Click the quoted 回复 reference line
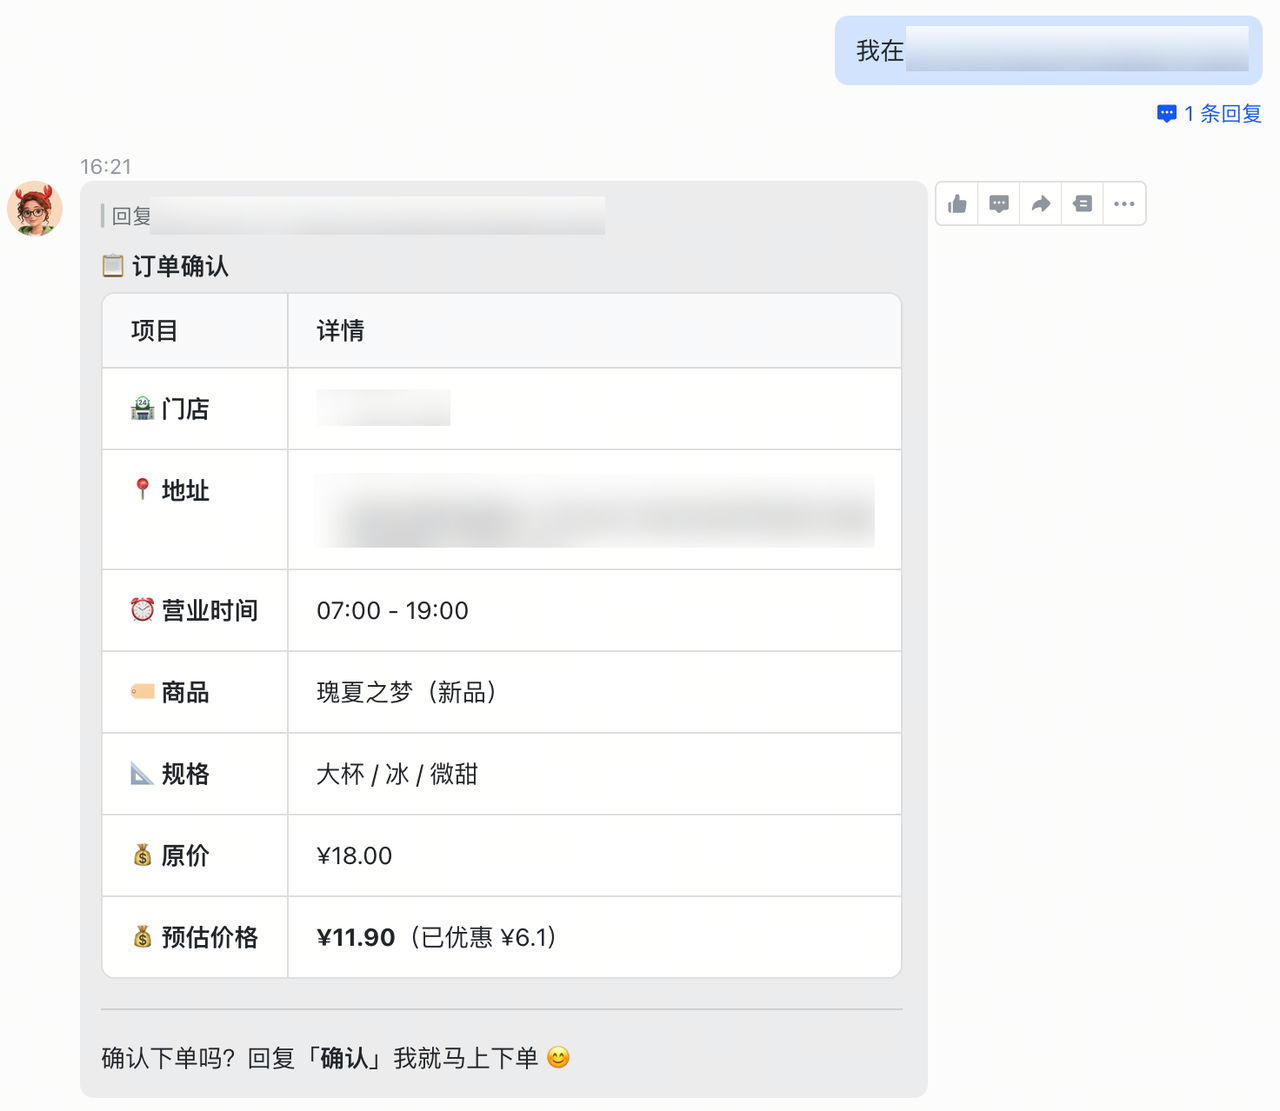This screenshot has height=1111, width=1280. pos(353,216)
